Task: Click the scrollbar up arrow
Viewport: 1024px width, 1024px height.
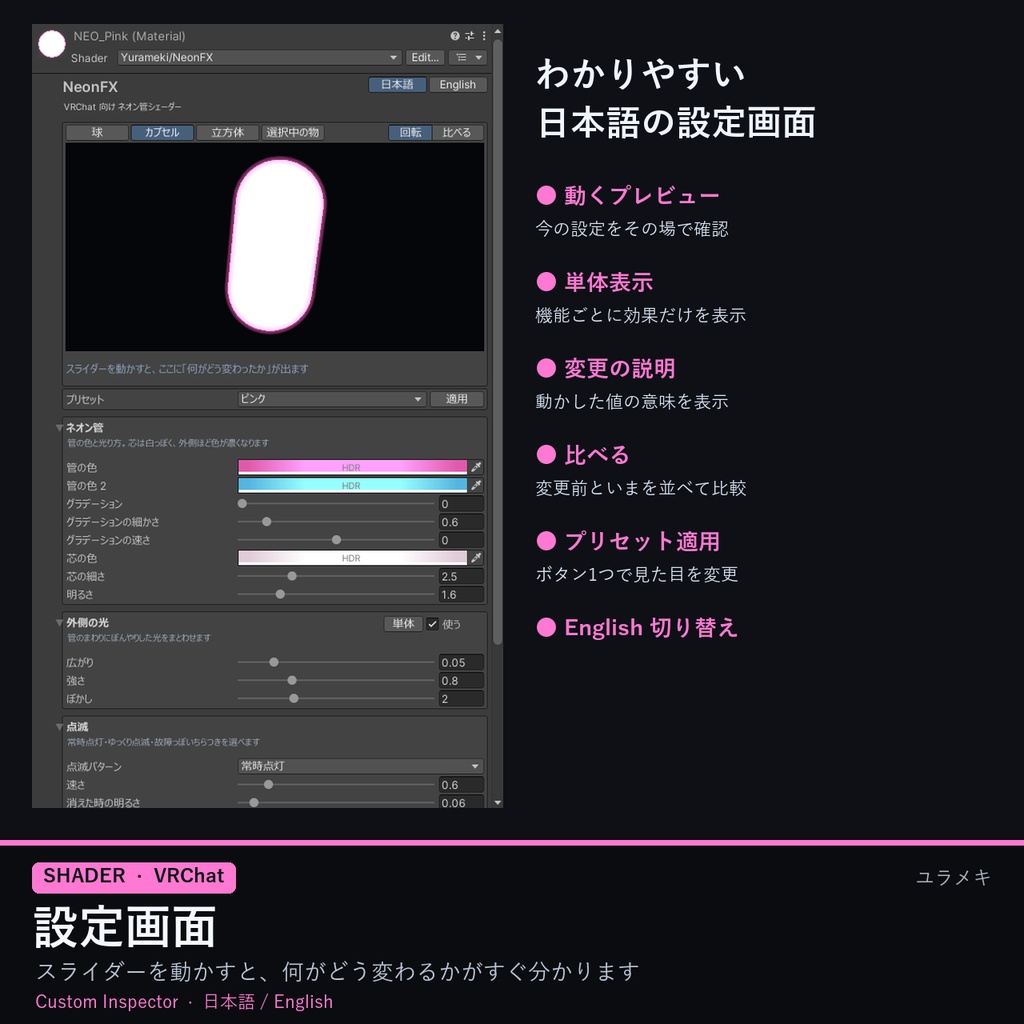Action: pos(498,31)
